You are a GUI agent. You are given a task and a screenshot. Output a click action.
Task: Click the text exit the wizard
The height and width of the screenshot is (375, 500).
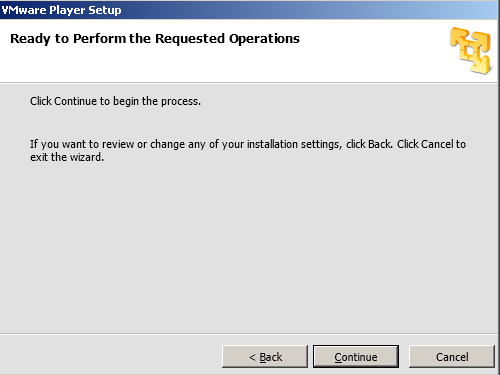coord(67,157)
